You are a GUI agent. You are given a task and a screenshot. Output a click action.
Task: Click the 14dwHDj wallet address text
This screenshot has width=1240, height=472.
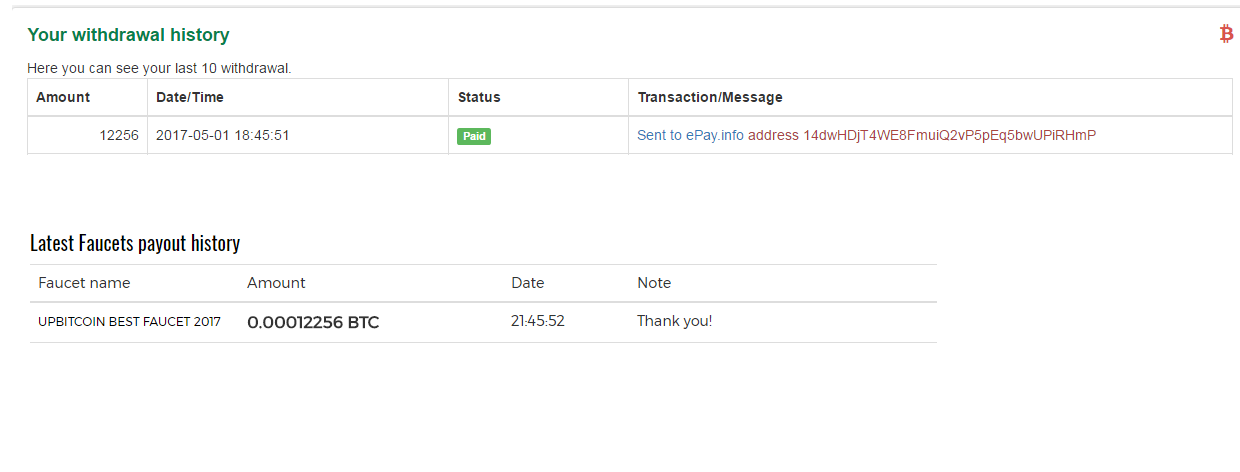point(950,135)
